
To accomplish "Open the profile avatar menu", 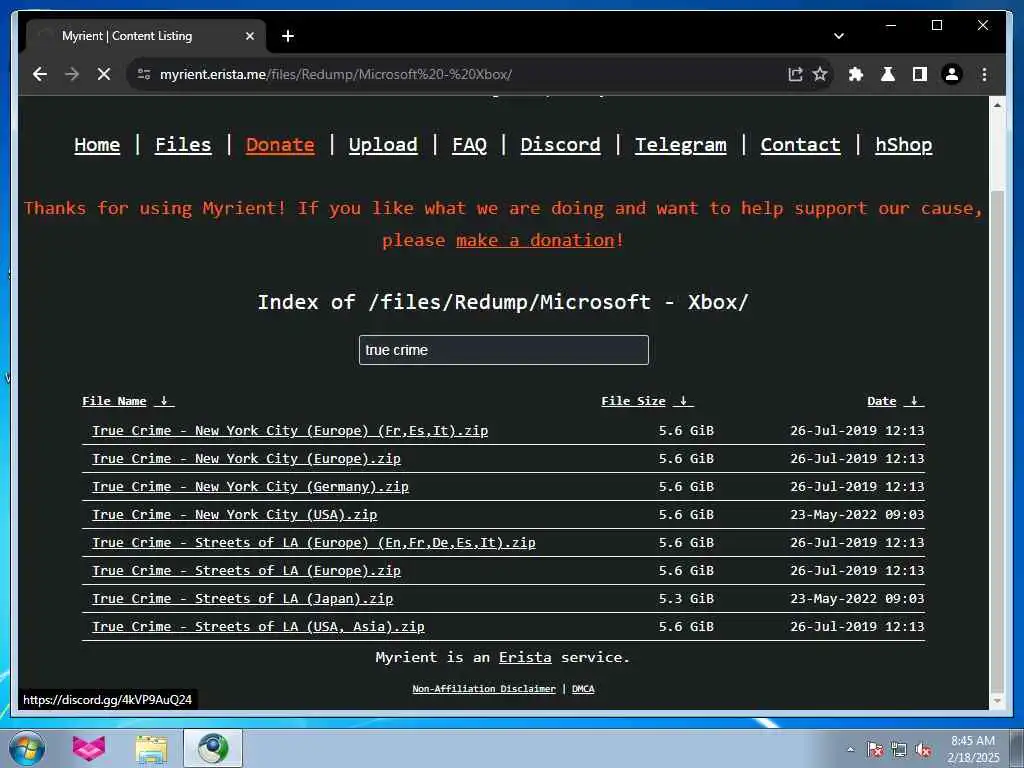I will 952,74.
